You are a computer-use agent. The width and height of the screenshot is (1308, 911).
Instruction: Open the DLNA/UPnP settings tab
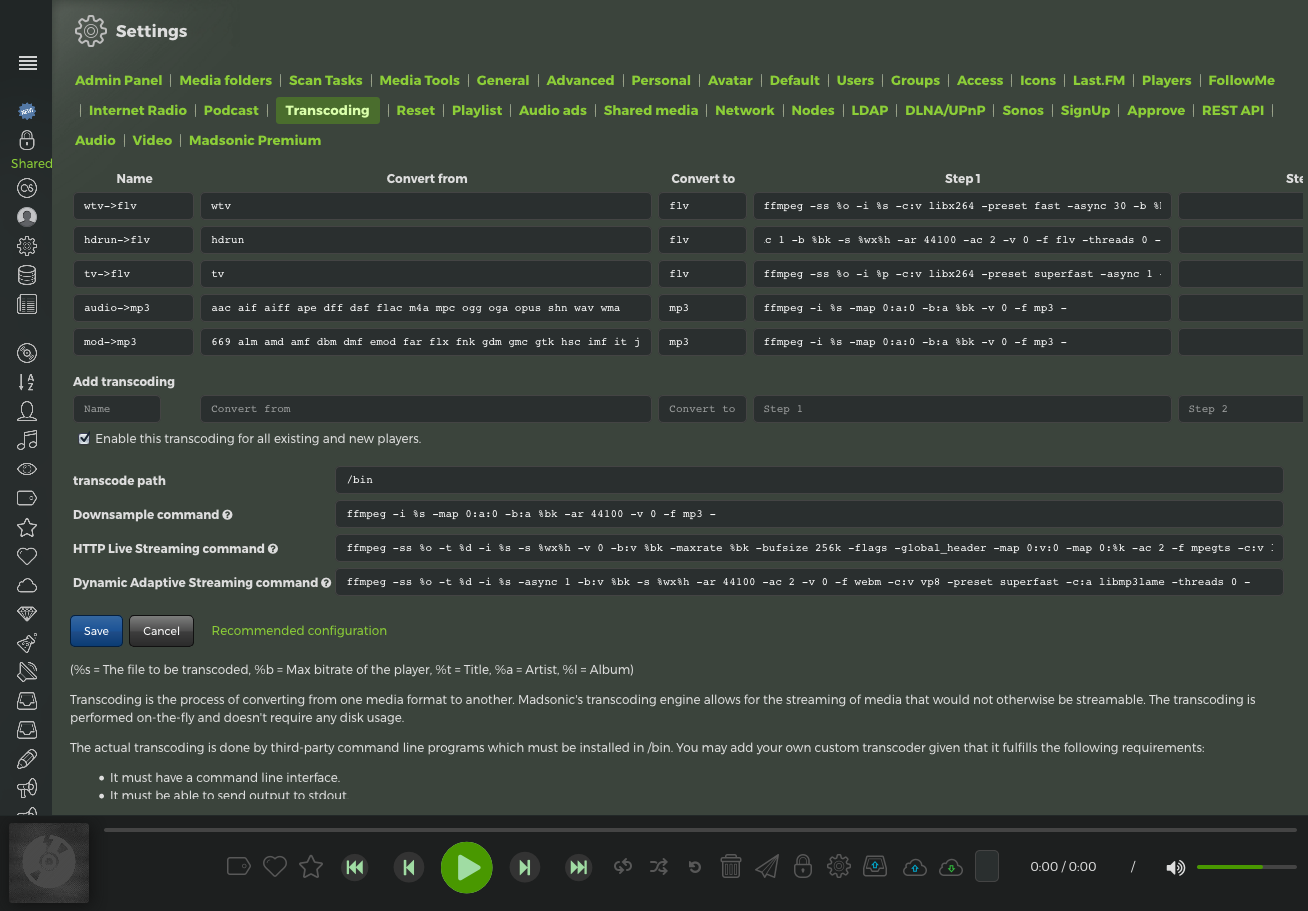945,110
